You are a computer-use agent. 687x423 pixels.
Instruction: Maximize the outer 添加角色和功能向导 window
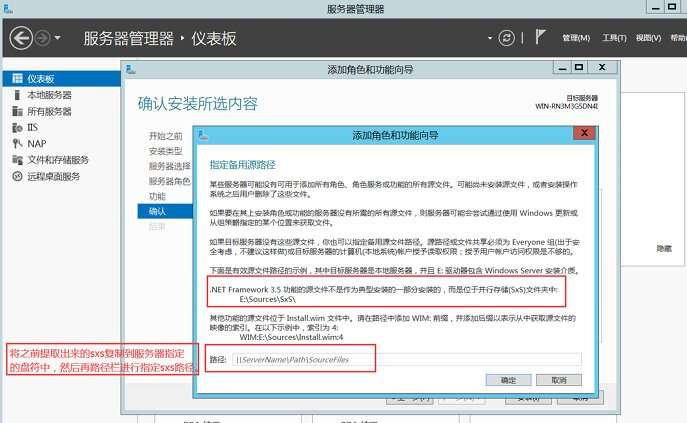(579, 68)
